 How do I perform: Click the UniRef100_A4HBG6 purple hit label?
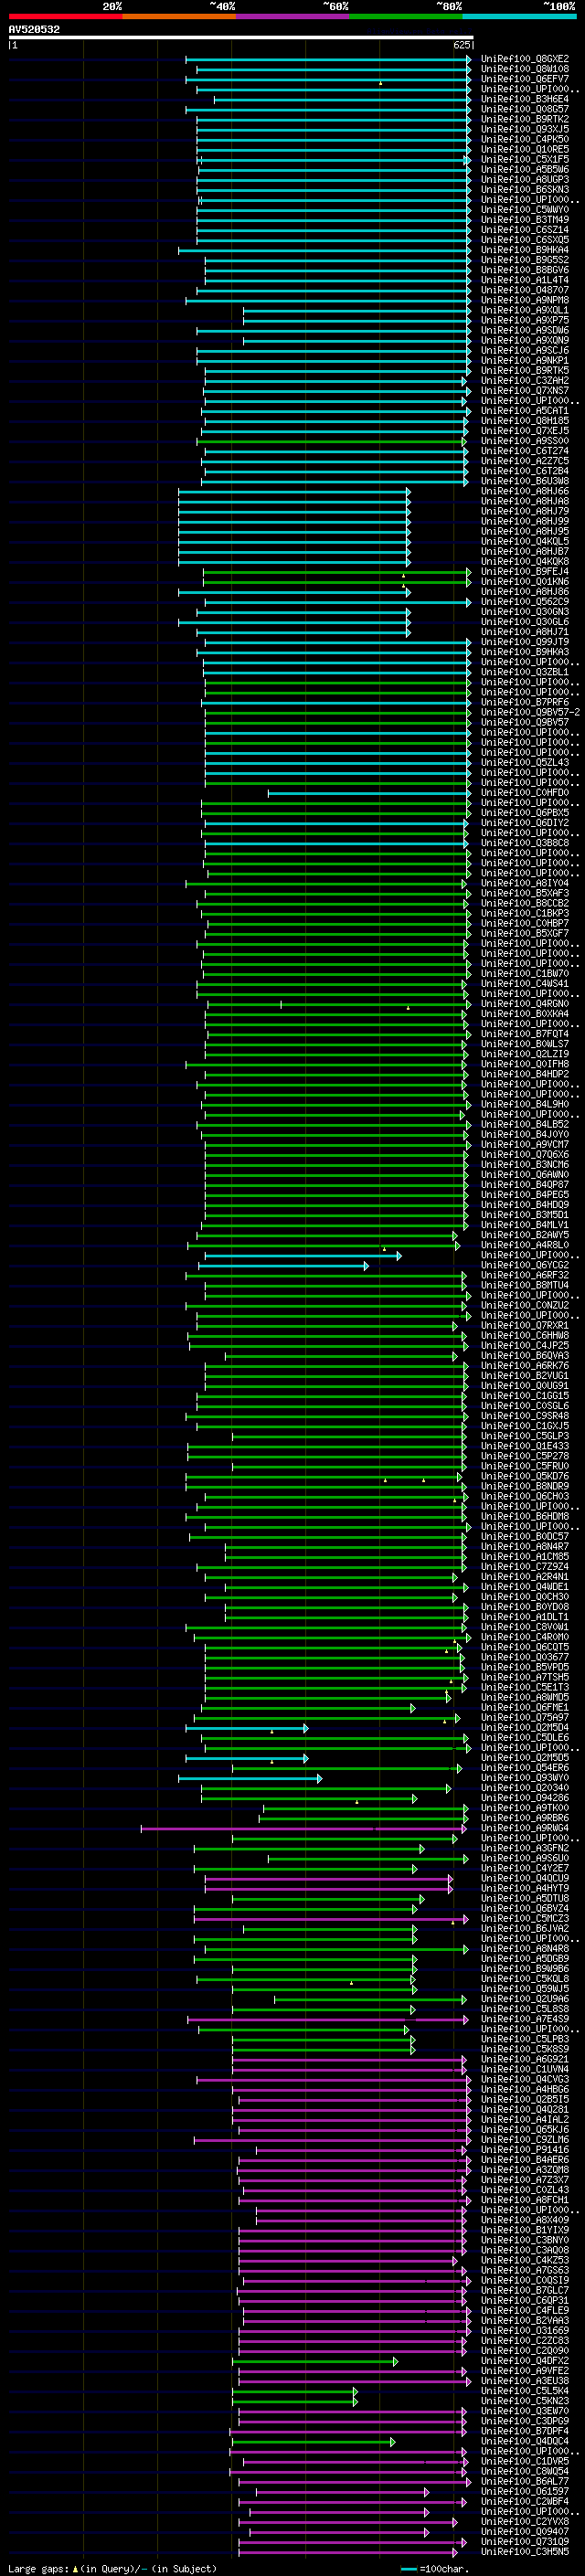point(525,2089)
